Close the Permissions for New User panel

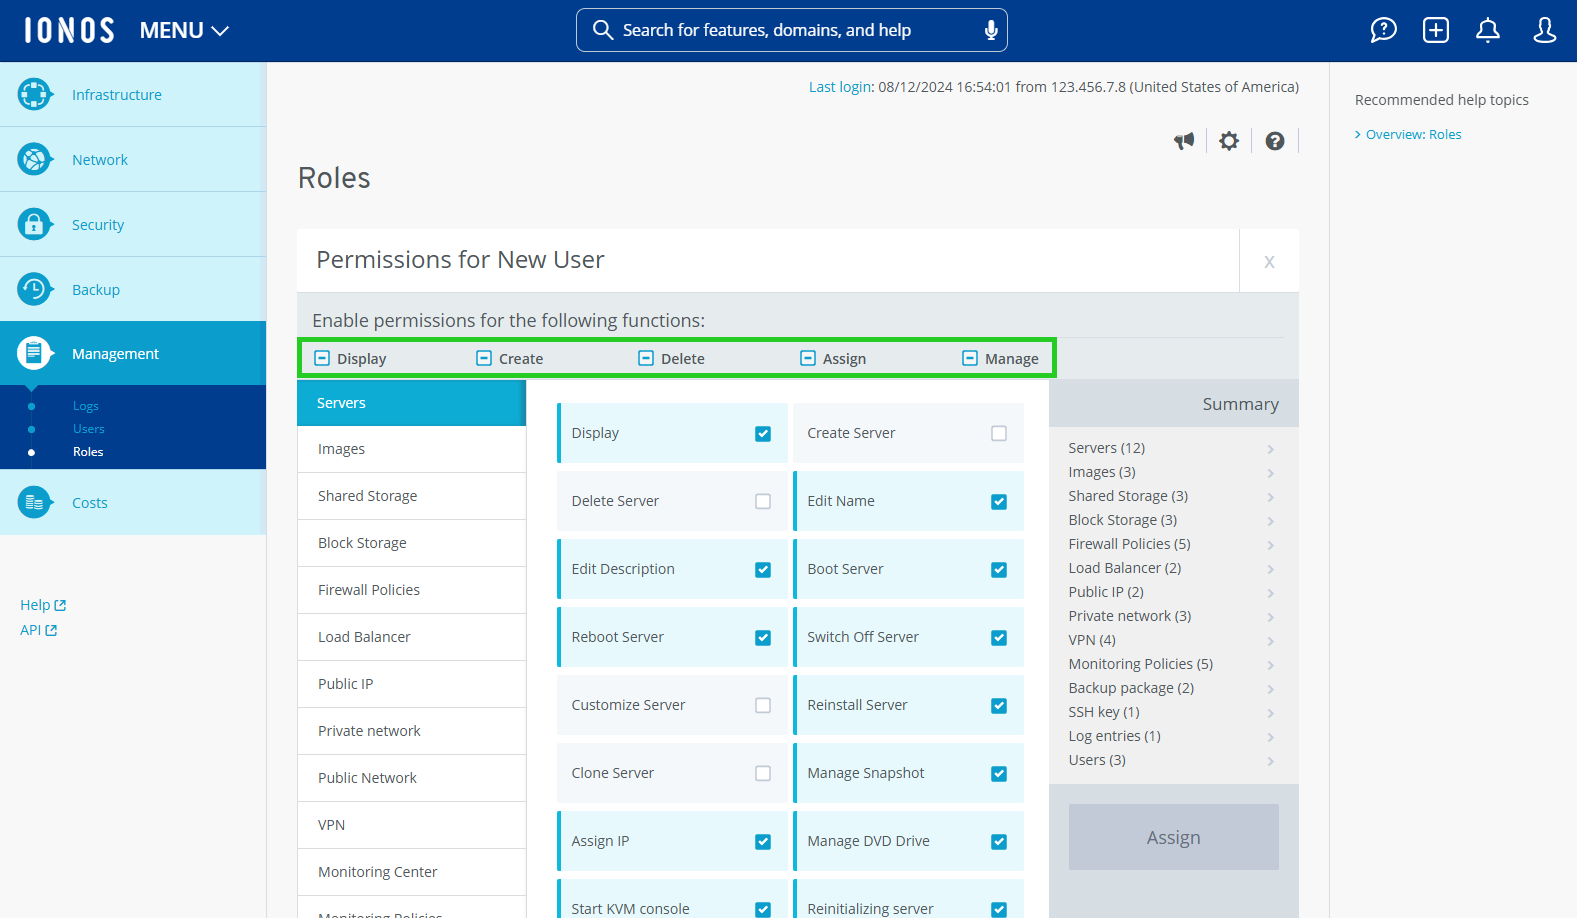click(x=1269, y=261)
